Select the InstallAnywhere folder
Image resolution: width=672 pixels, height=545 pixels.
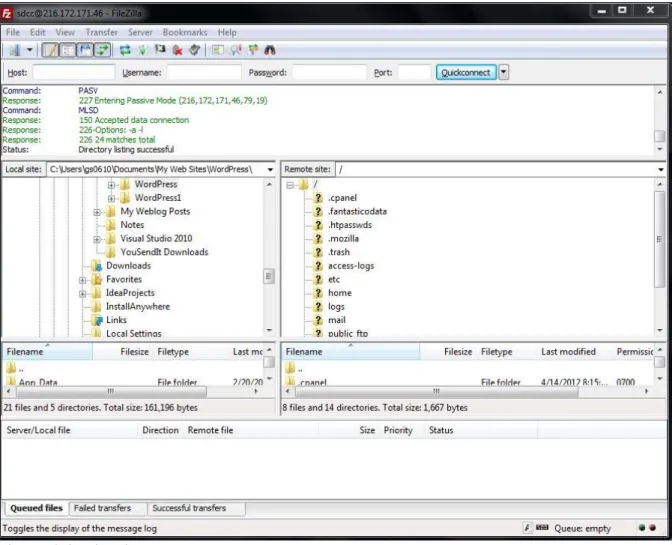(x=138, y=306)
